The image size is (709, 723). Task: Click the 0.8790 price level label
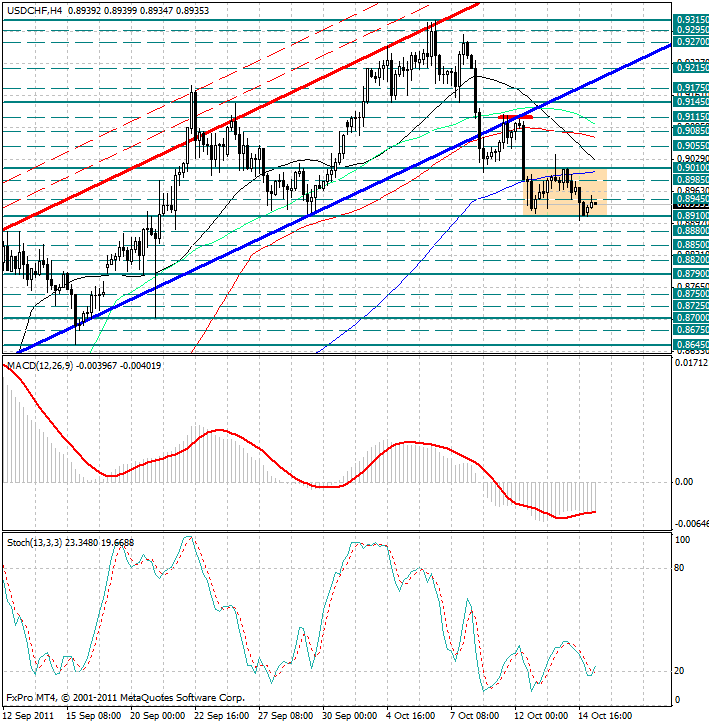(691, 274)
